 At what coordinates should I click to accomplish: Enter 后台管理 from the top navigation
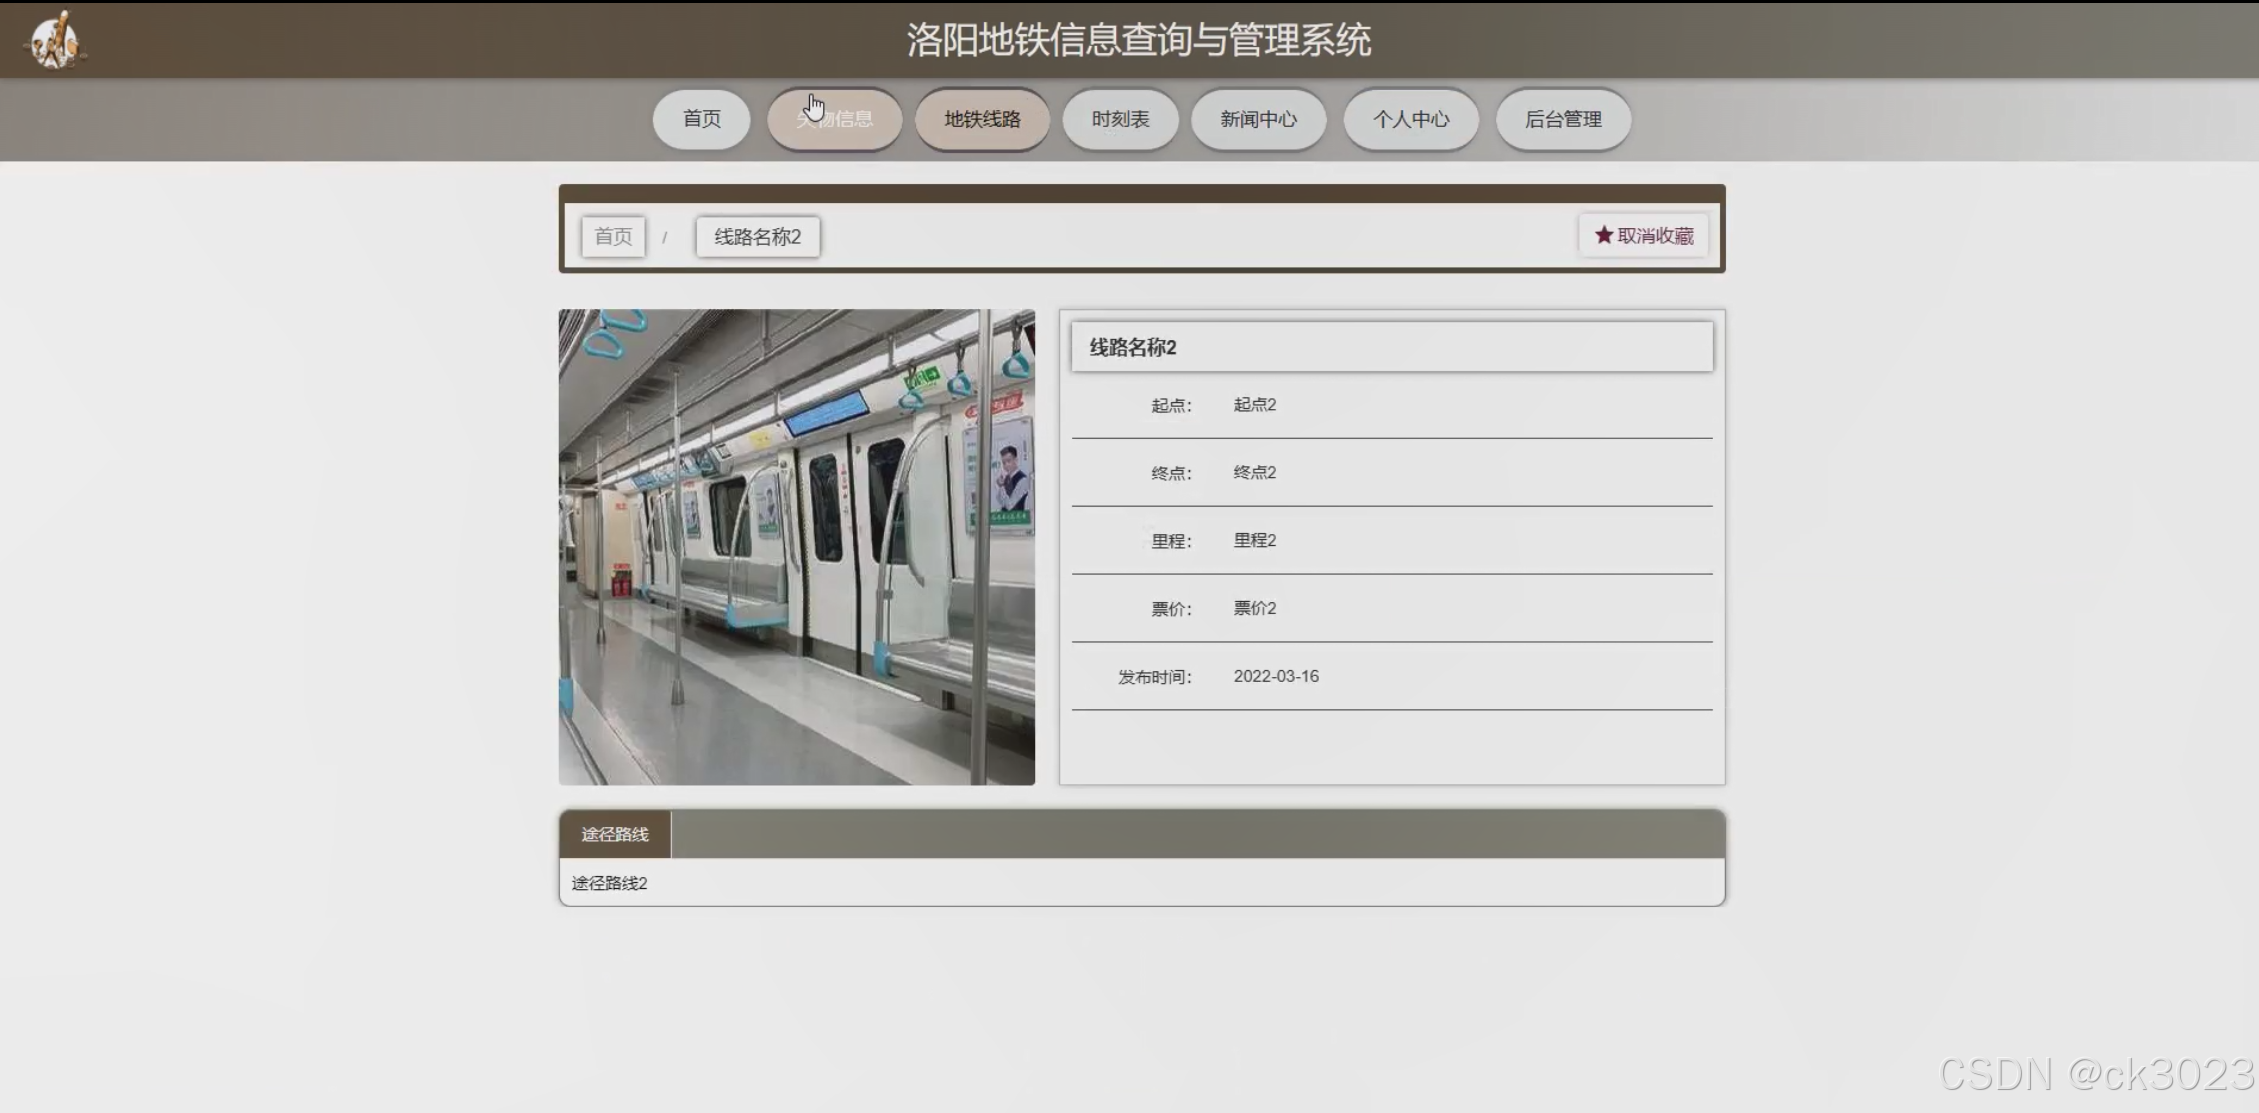click(x=1563, y=119)
